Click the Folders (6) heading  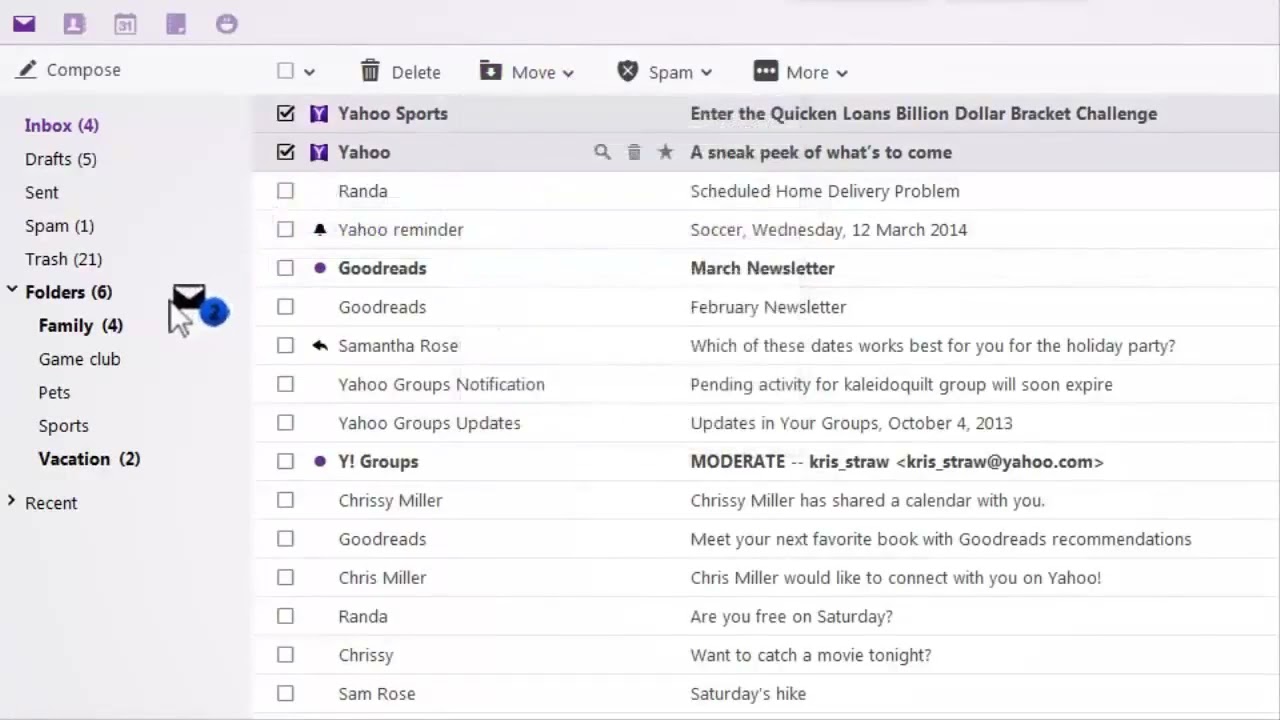point(69,292)
